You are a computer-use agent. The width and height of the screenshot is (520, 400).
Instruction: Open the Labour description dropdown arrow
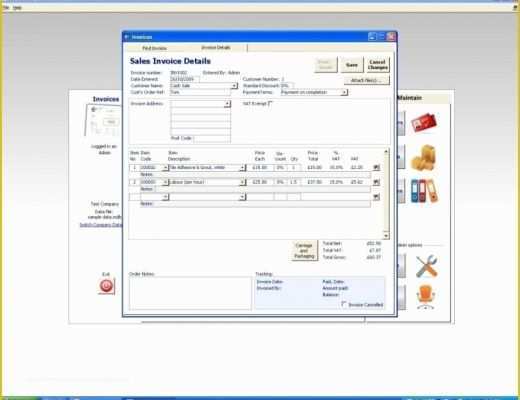click(x=242, y=182)
